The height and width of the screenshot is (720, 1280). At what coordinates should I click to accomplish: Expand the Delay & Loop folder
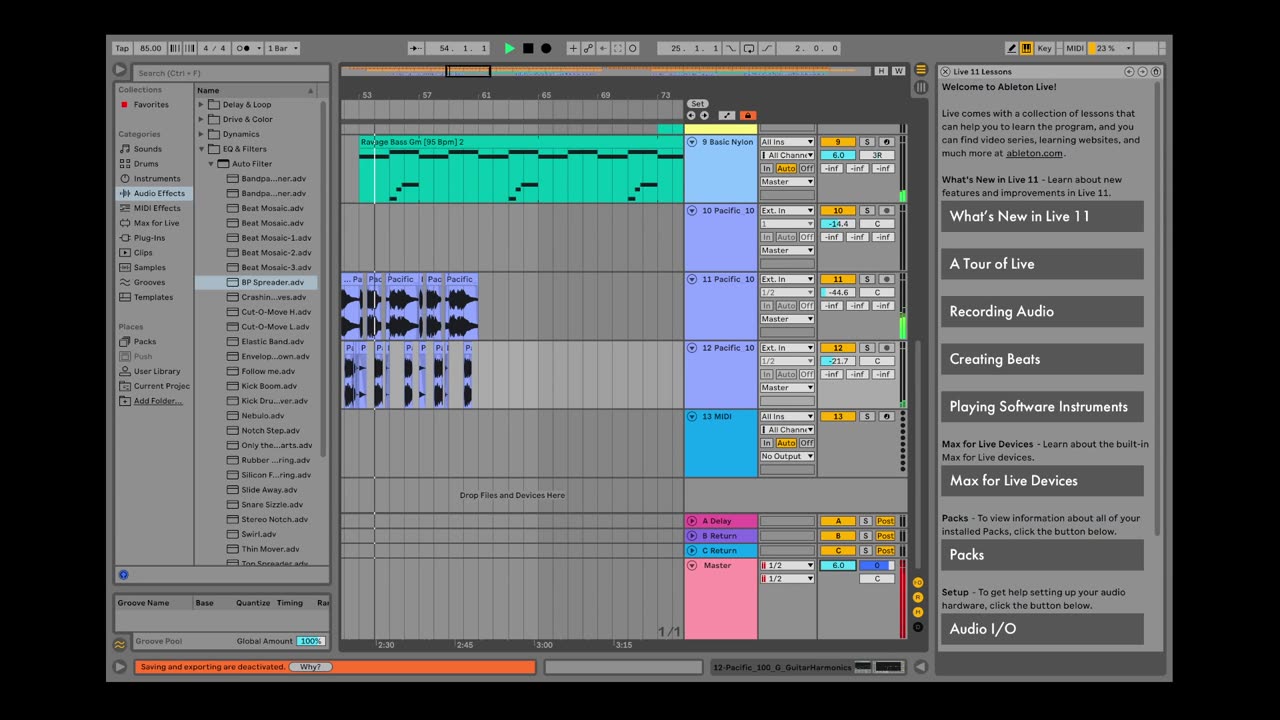[x=201, y=104]
